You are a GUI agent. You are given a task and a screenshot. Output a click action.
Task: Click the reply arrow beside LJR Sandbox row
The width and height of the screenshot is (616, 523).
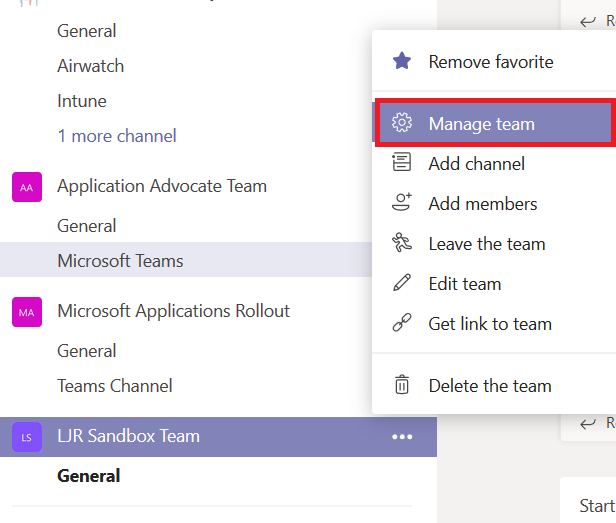click(x=588, y=424)
